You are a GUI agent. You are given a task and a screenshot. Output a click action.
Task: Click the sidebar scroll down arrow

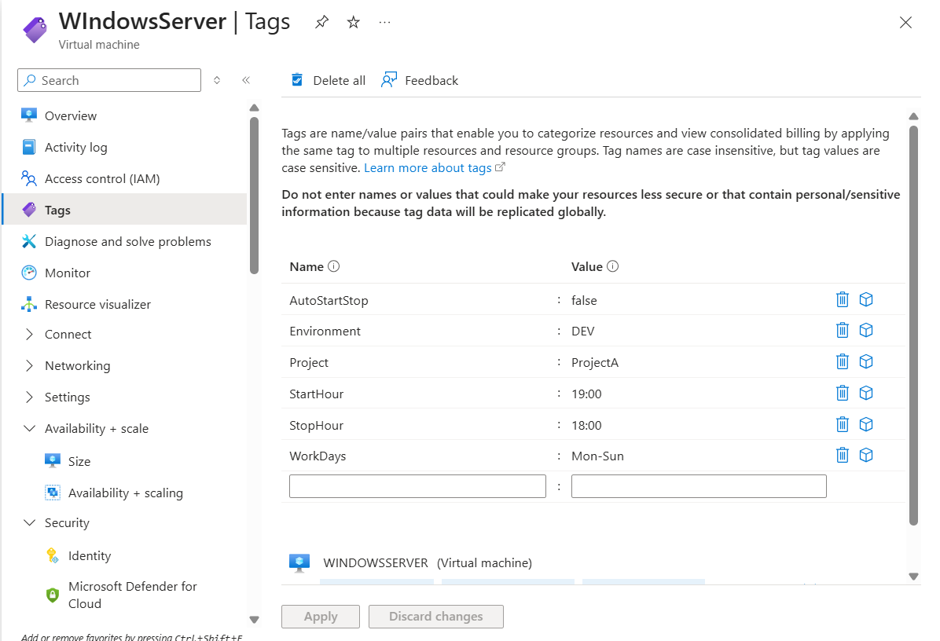coord(254,620)
